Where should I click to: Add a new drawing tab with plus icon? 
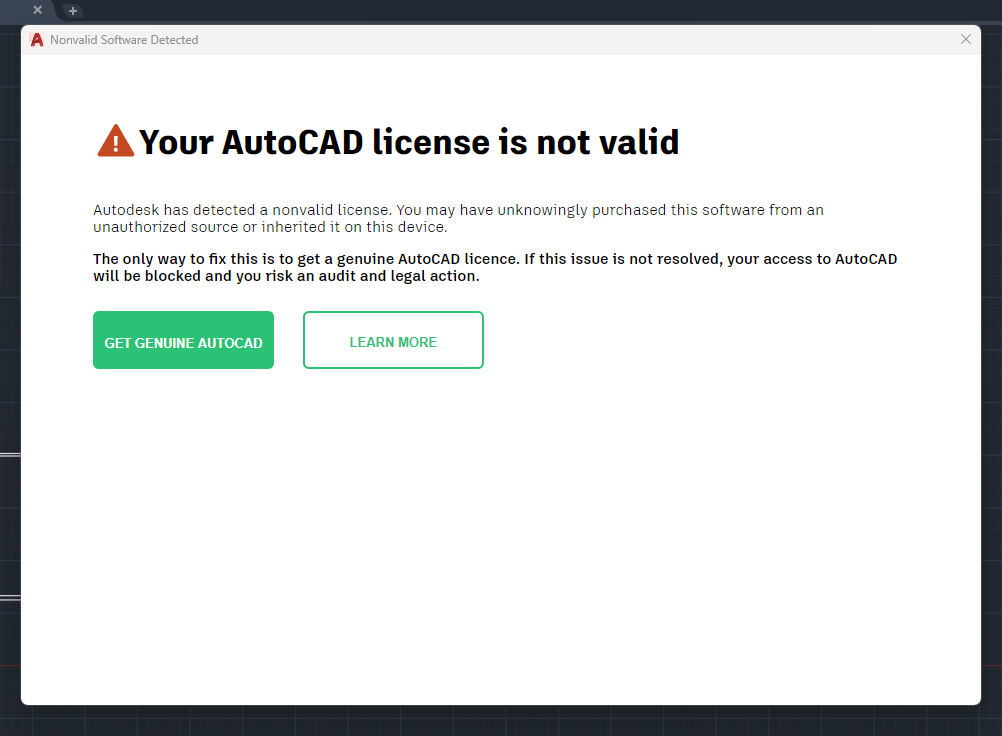coord(73,11)
